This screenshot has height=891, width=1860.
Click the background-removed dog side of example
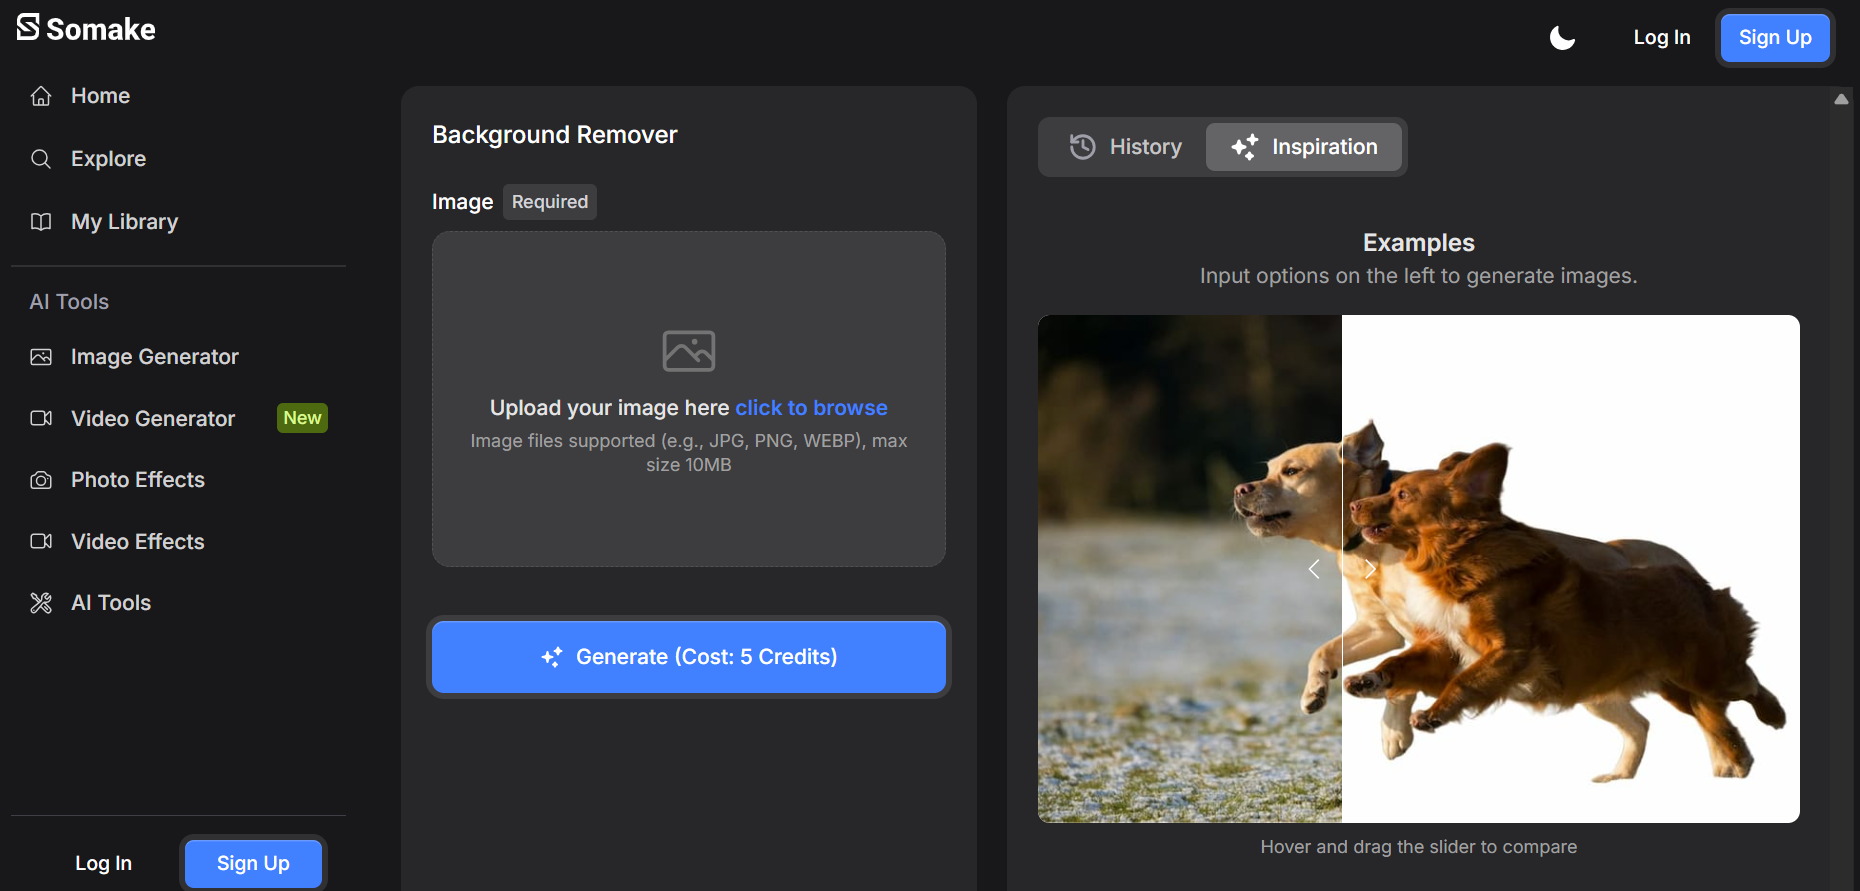(x=1571, y=569)
